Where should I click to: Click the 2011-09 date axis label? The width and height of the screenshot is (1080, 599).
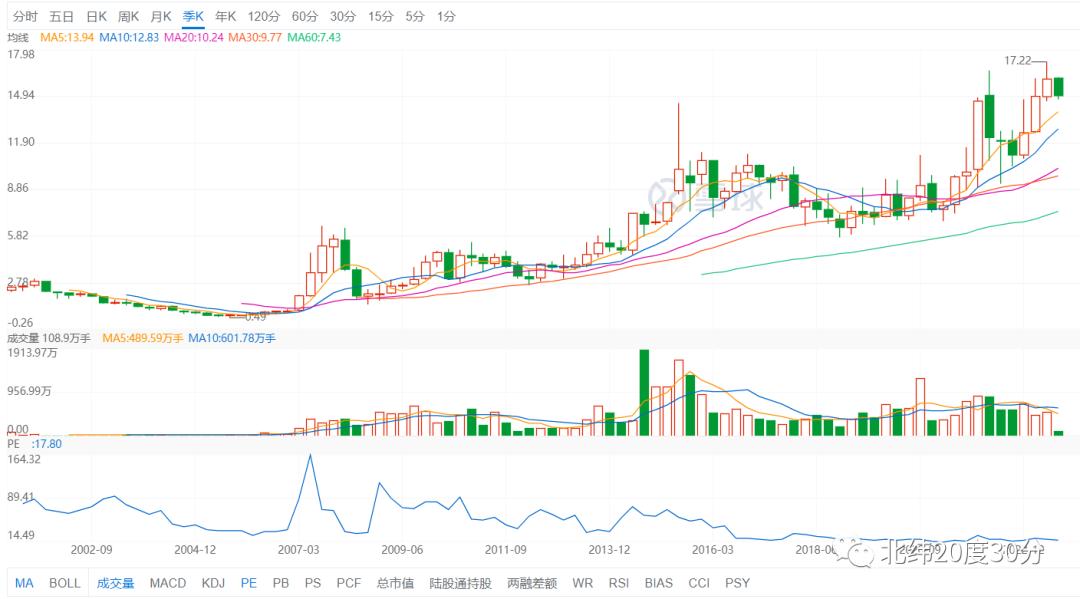pyautogui.click(x=506, y=550)
